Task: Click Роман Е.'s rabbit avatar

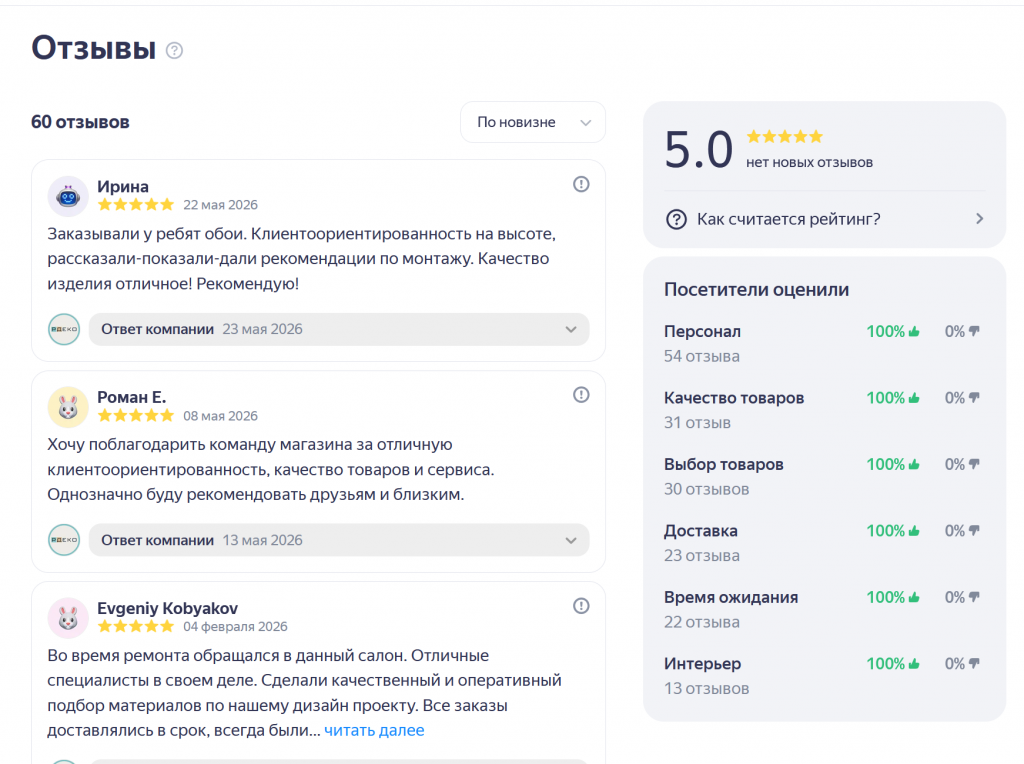Action: click(68, 407)
